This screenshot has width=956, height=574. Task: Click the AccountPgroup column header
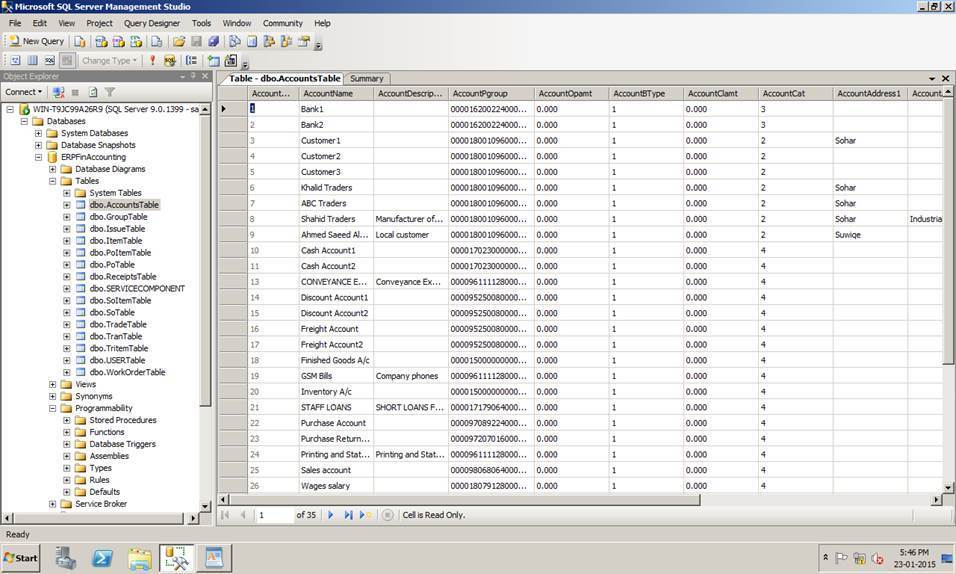click(491, 93)
